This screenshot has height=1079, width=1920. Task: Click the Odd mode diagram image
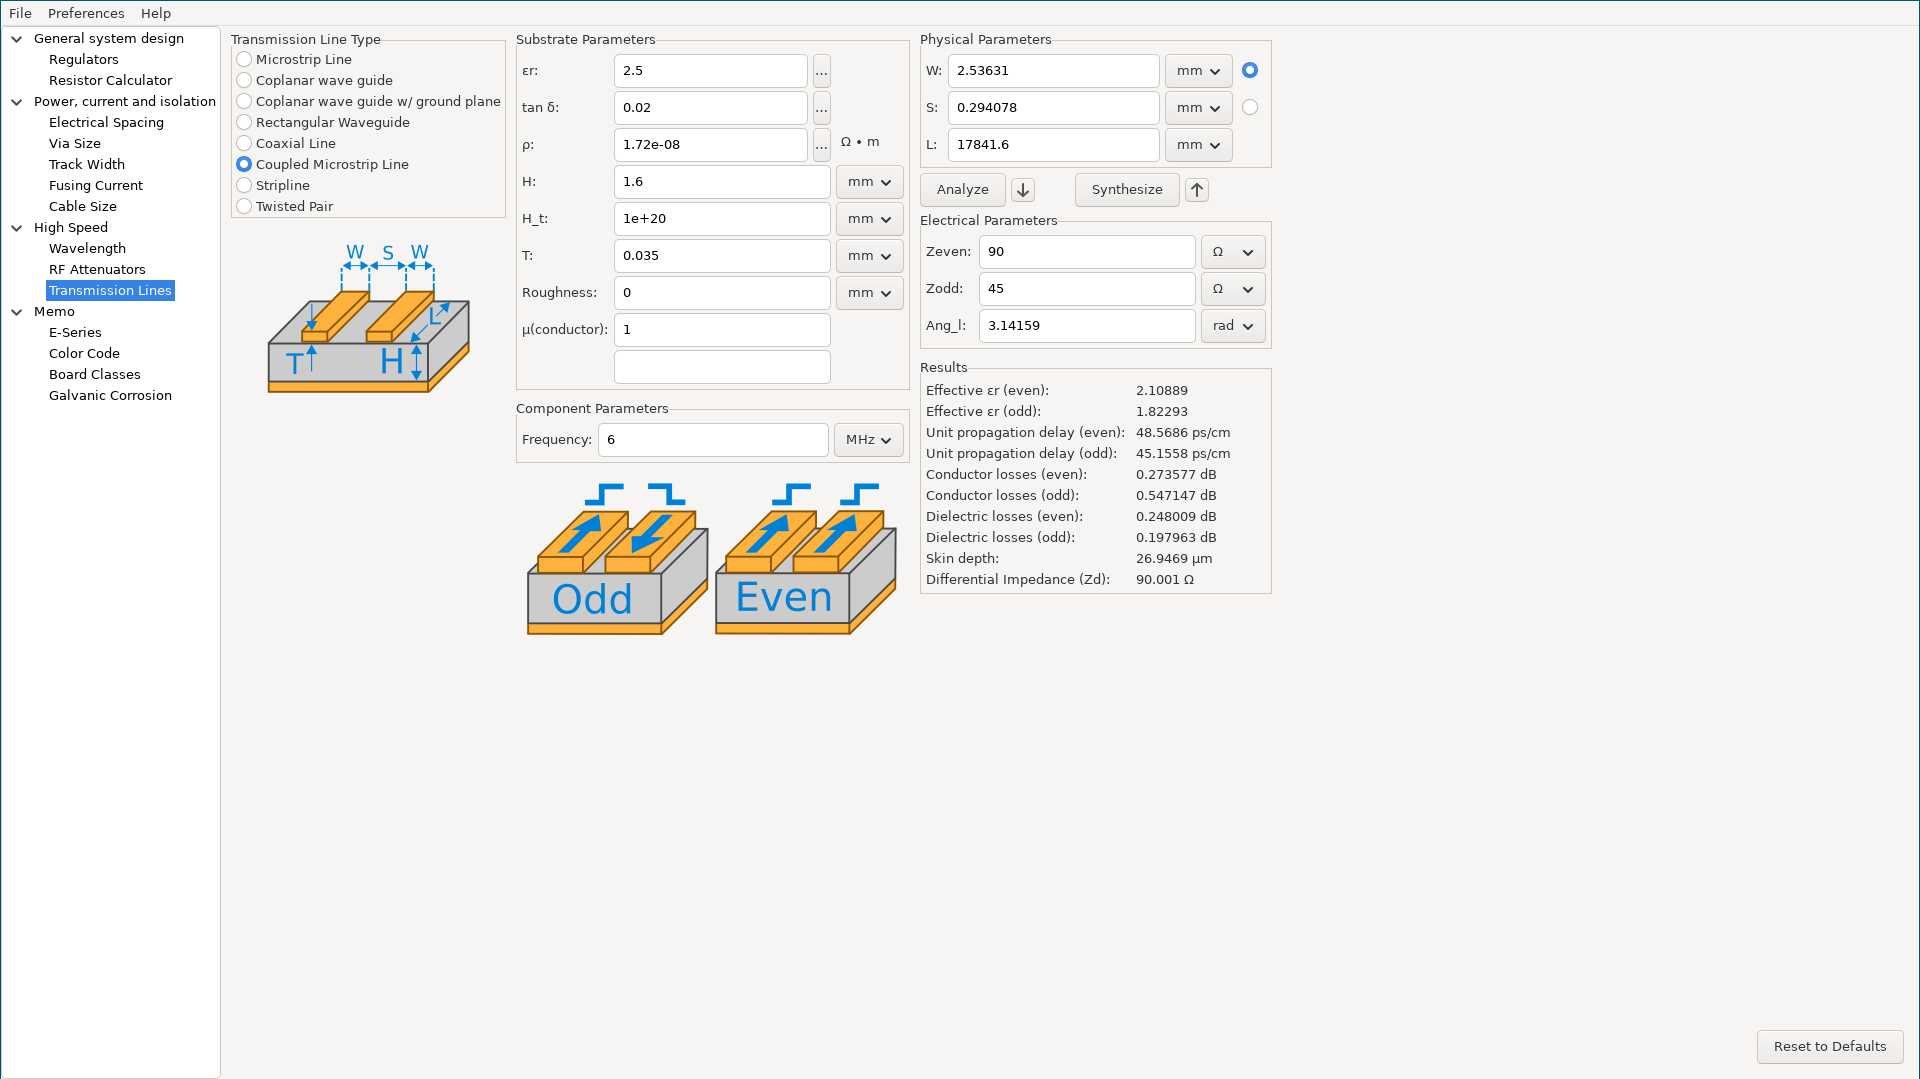tap(617, 560)
